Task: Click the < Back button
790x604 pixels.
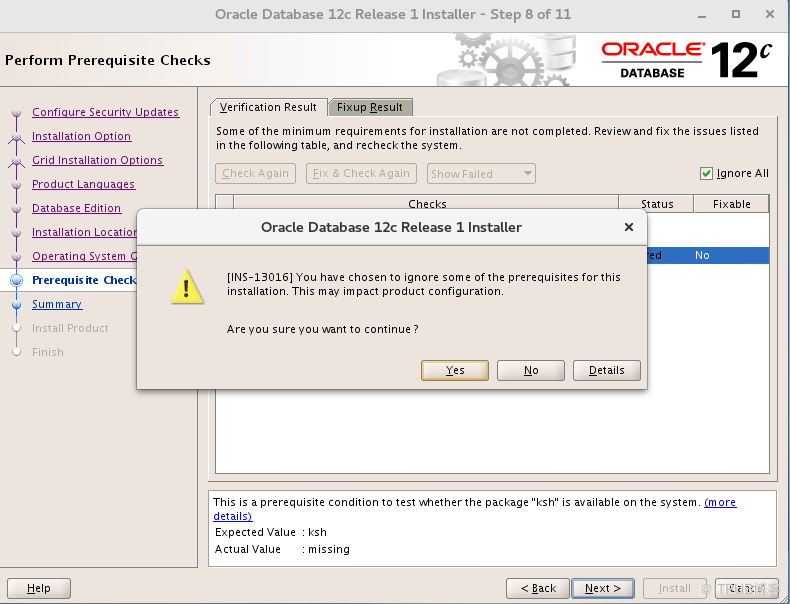Action: tap(538, 588)
